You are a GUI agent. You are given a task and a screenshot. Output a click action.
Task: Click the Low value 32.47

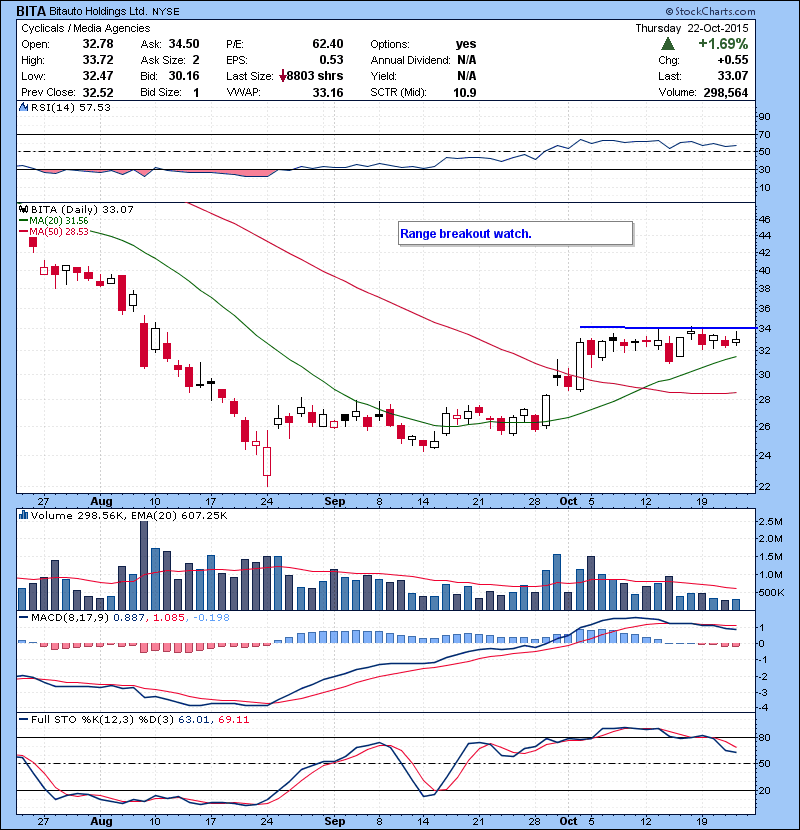point(98,76)
